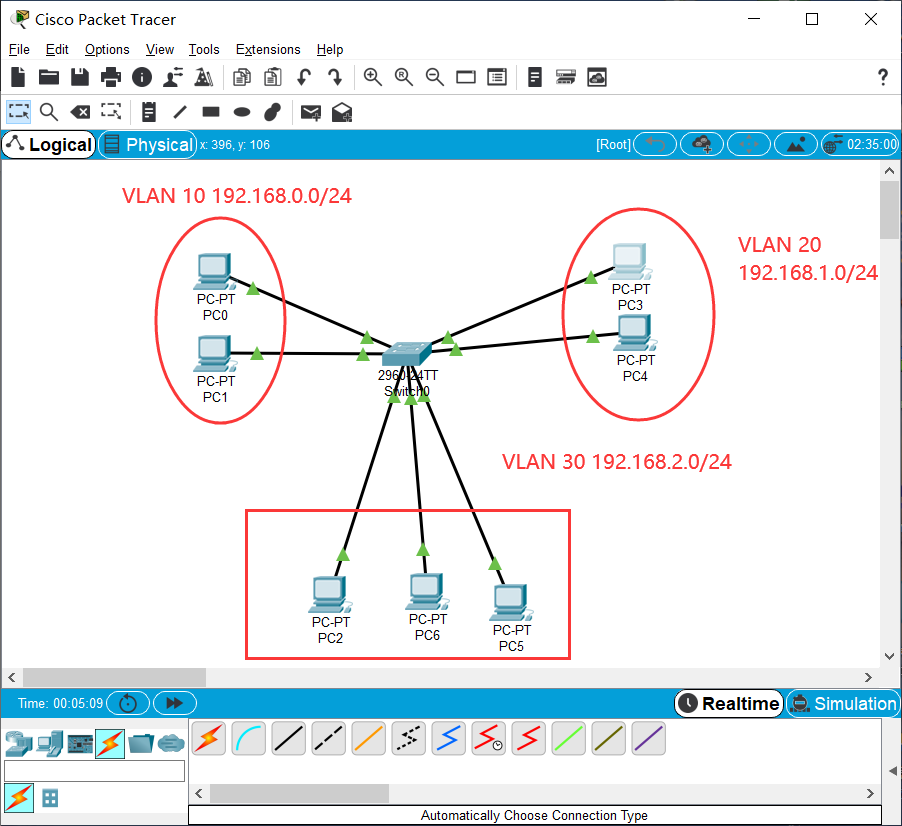Paste with the clipboard icon
The width and height of the screenshot is (902, 826).
pyautogui.click(x=273, y=77)
